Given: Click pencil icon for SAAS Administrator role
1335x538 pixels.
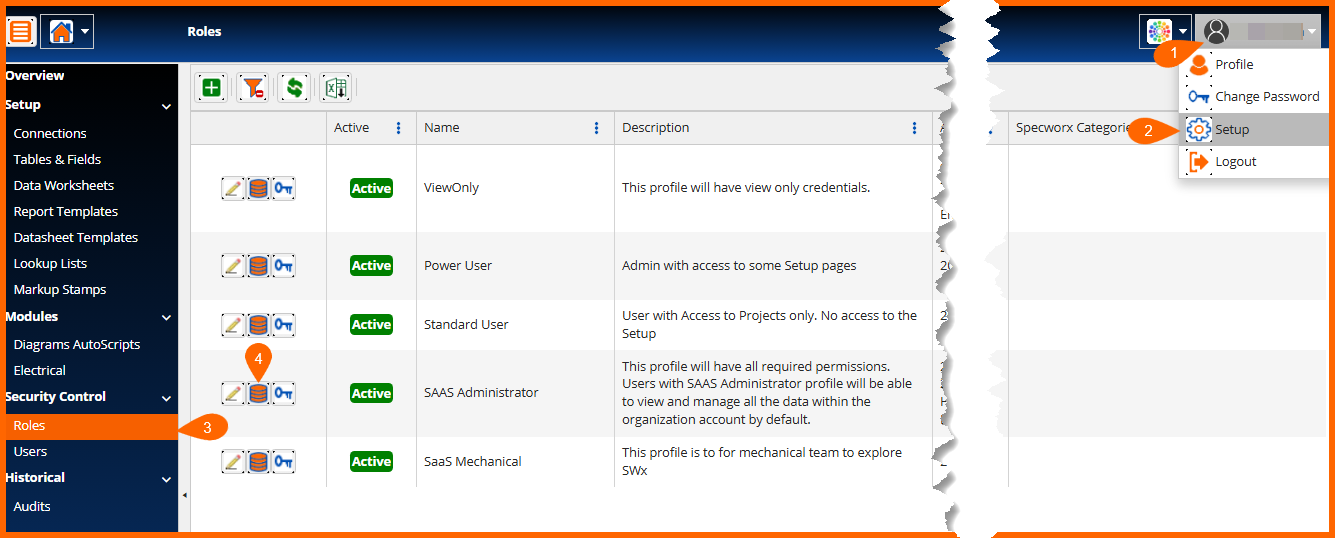Looking at the screenshot, I should click(232, 393).
